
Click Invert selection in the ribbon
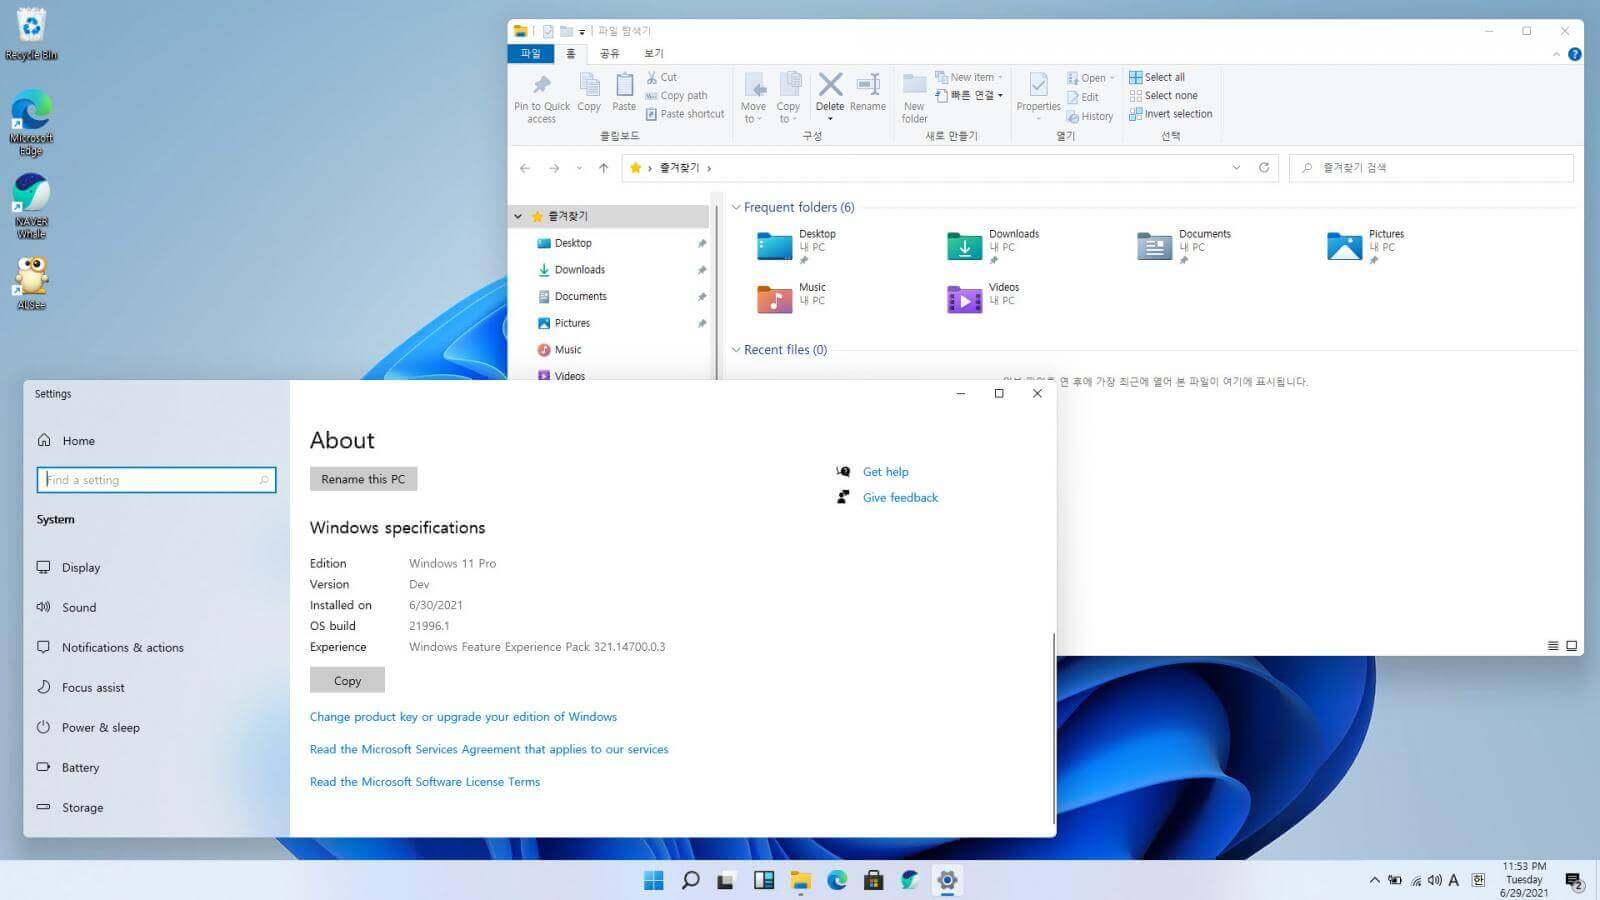[1171, 114]
